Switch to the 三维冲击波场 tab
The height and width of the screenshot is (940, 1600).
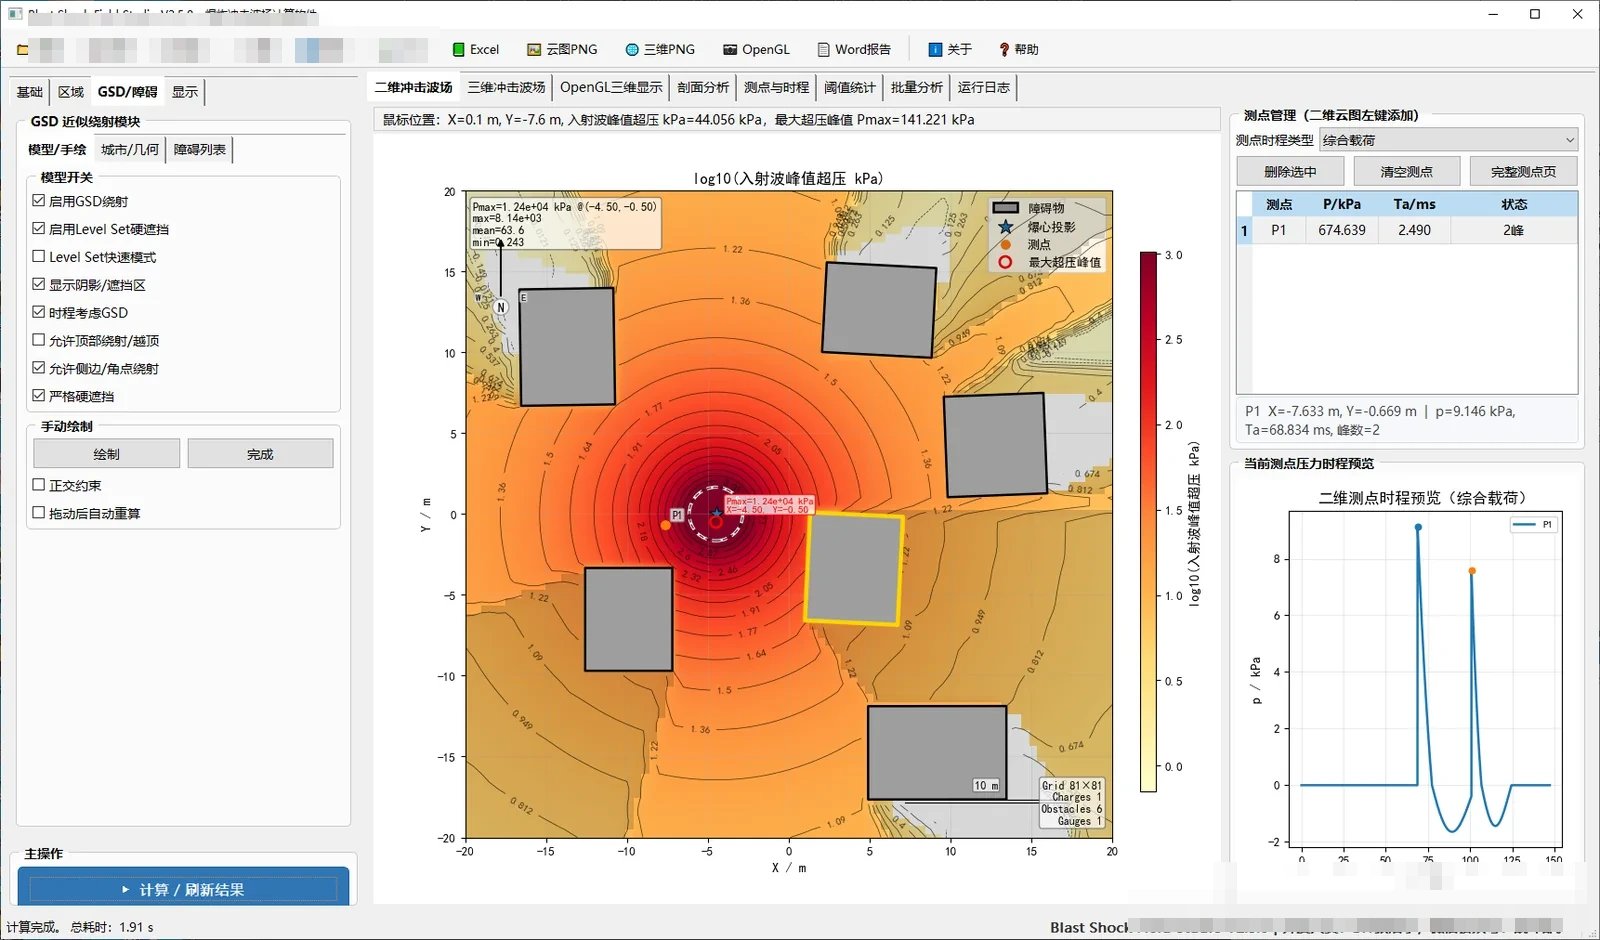(x=507, y=88)
